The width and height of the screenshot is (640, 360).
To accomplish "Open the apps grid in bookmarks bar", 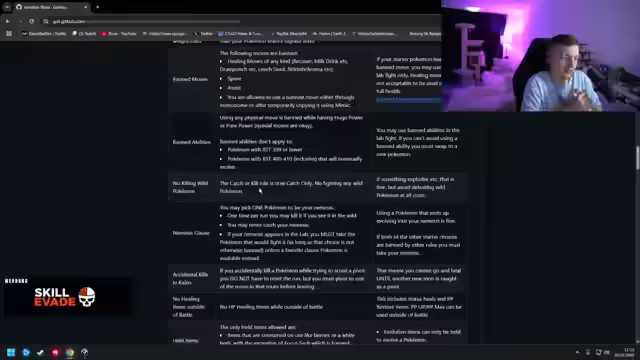I will pos(9,33).
